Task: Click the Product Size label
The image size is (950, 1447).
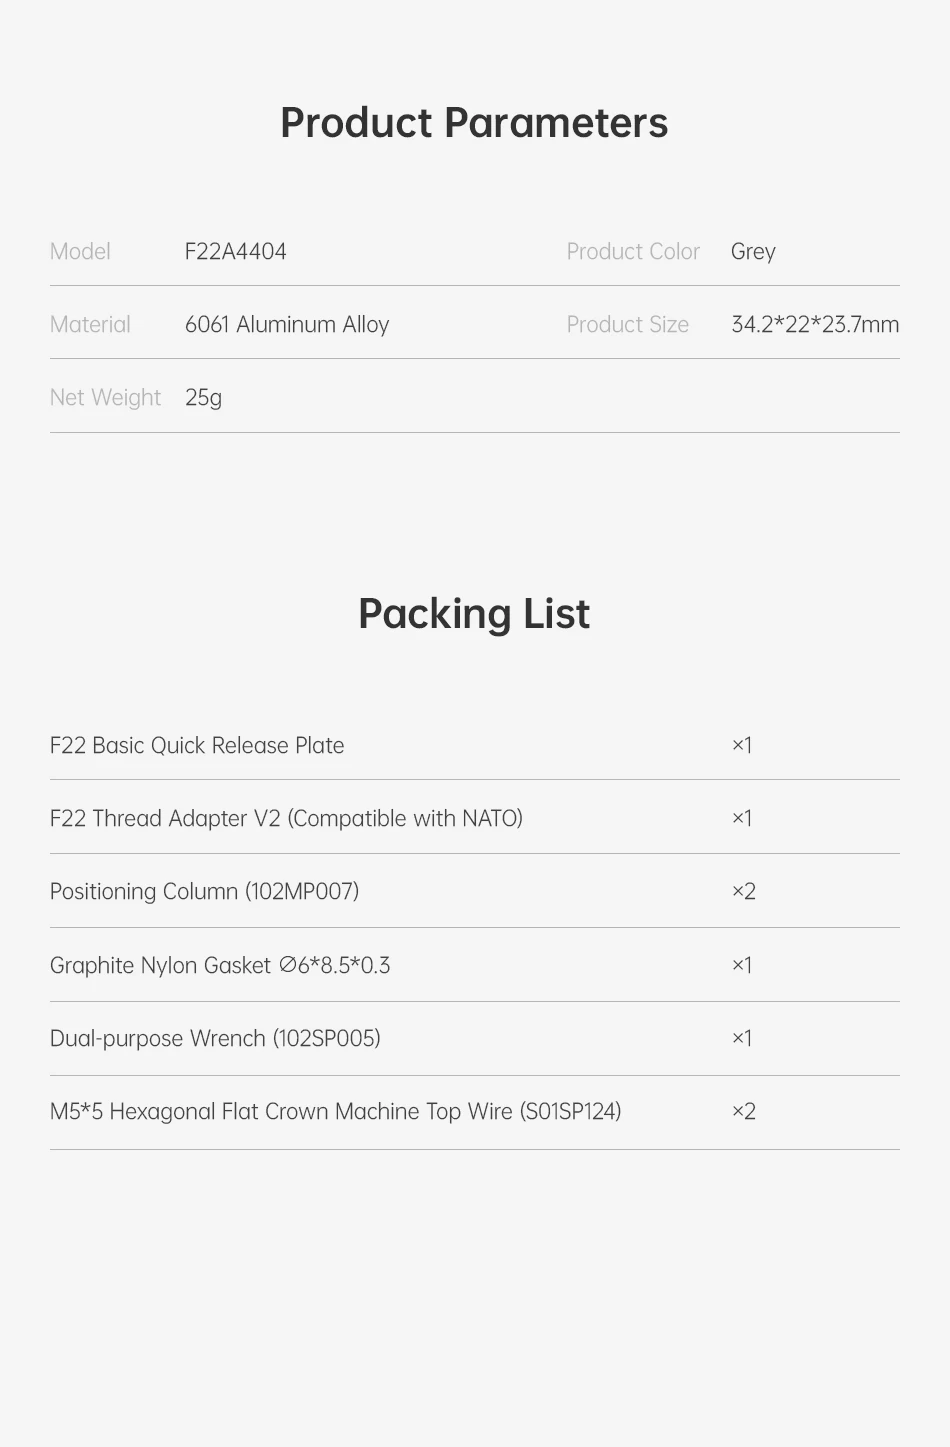Action: [627, 325]
